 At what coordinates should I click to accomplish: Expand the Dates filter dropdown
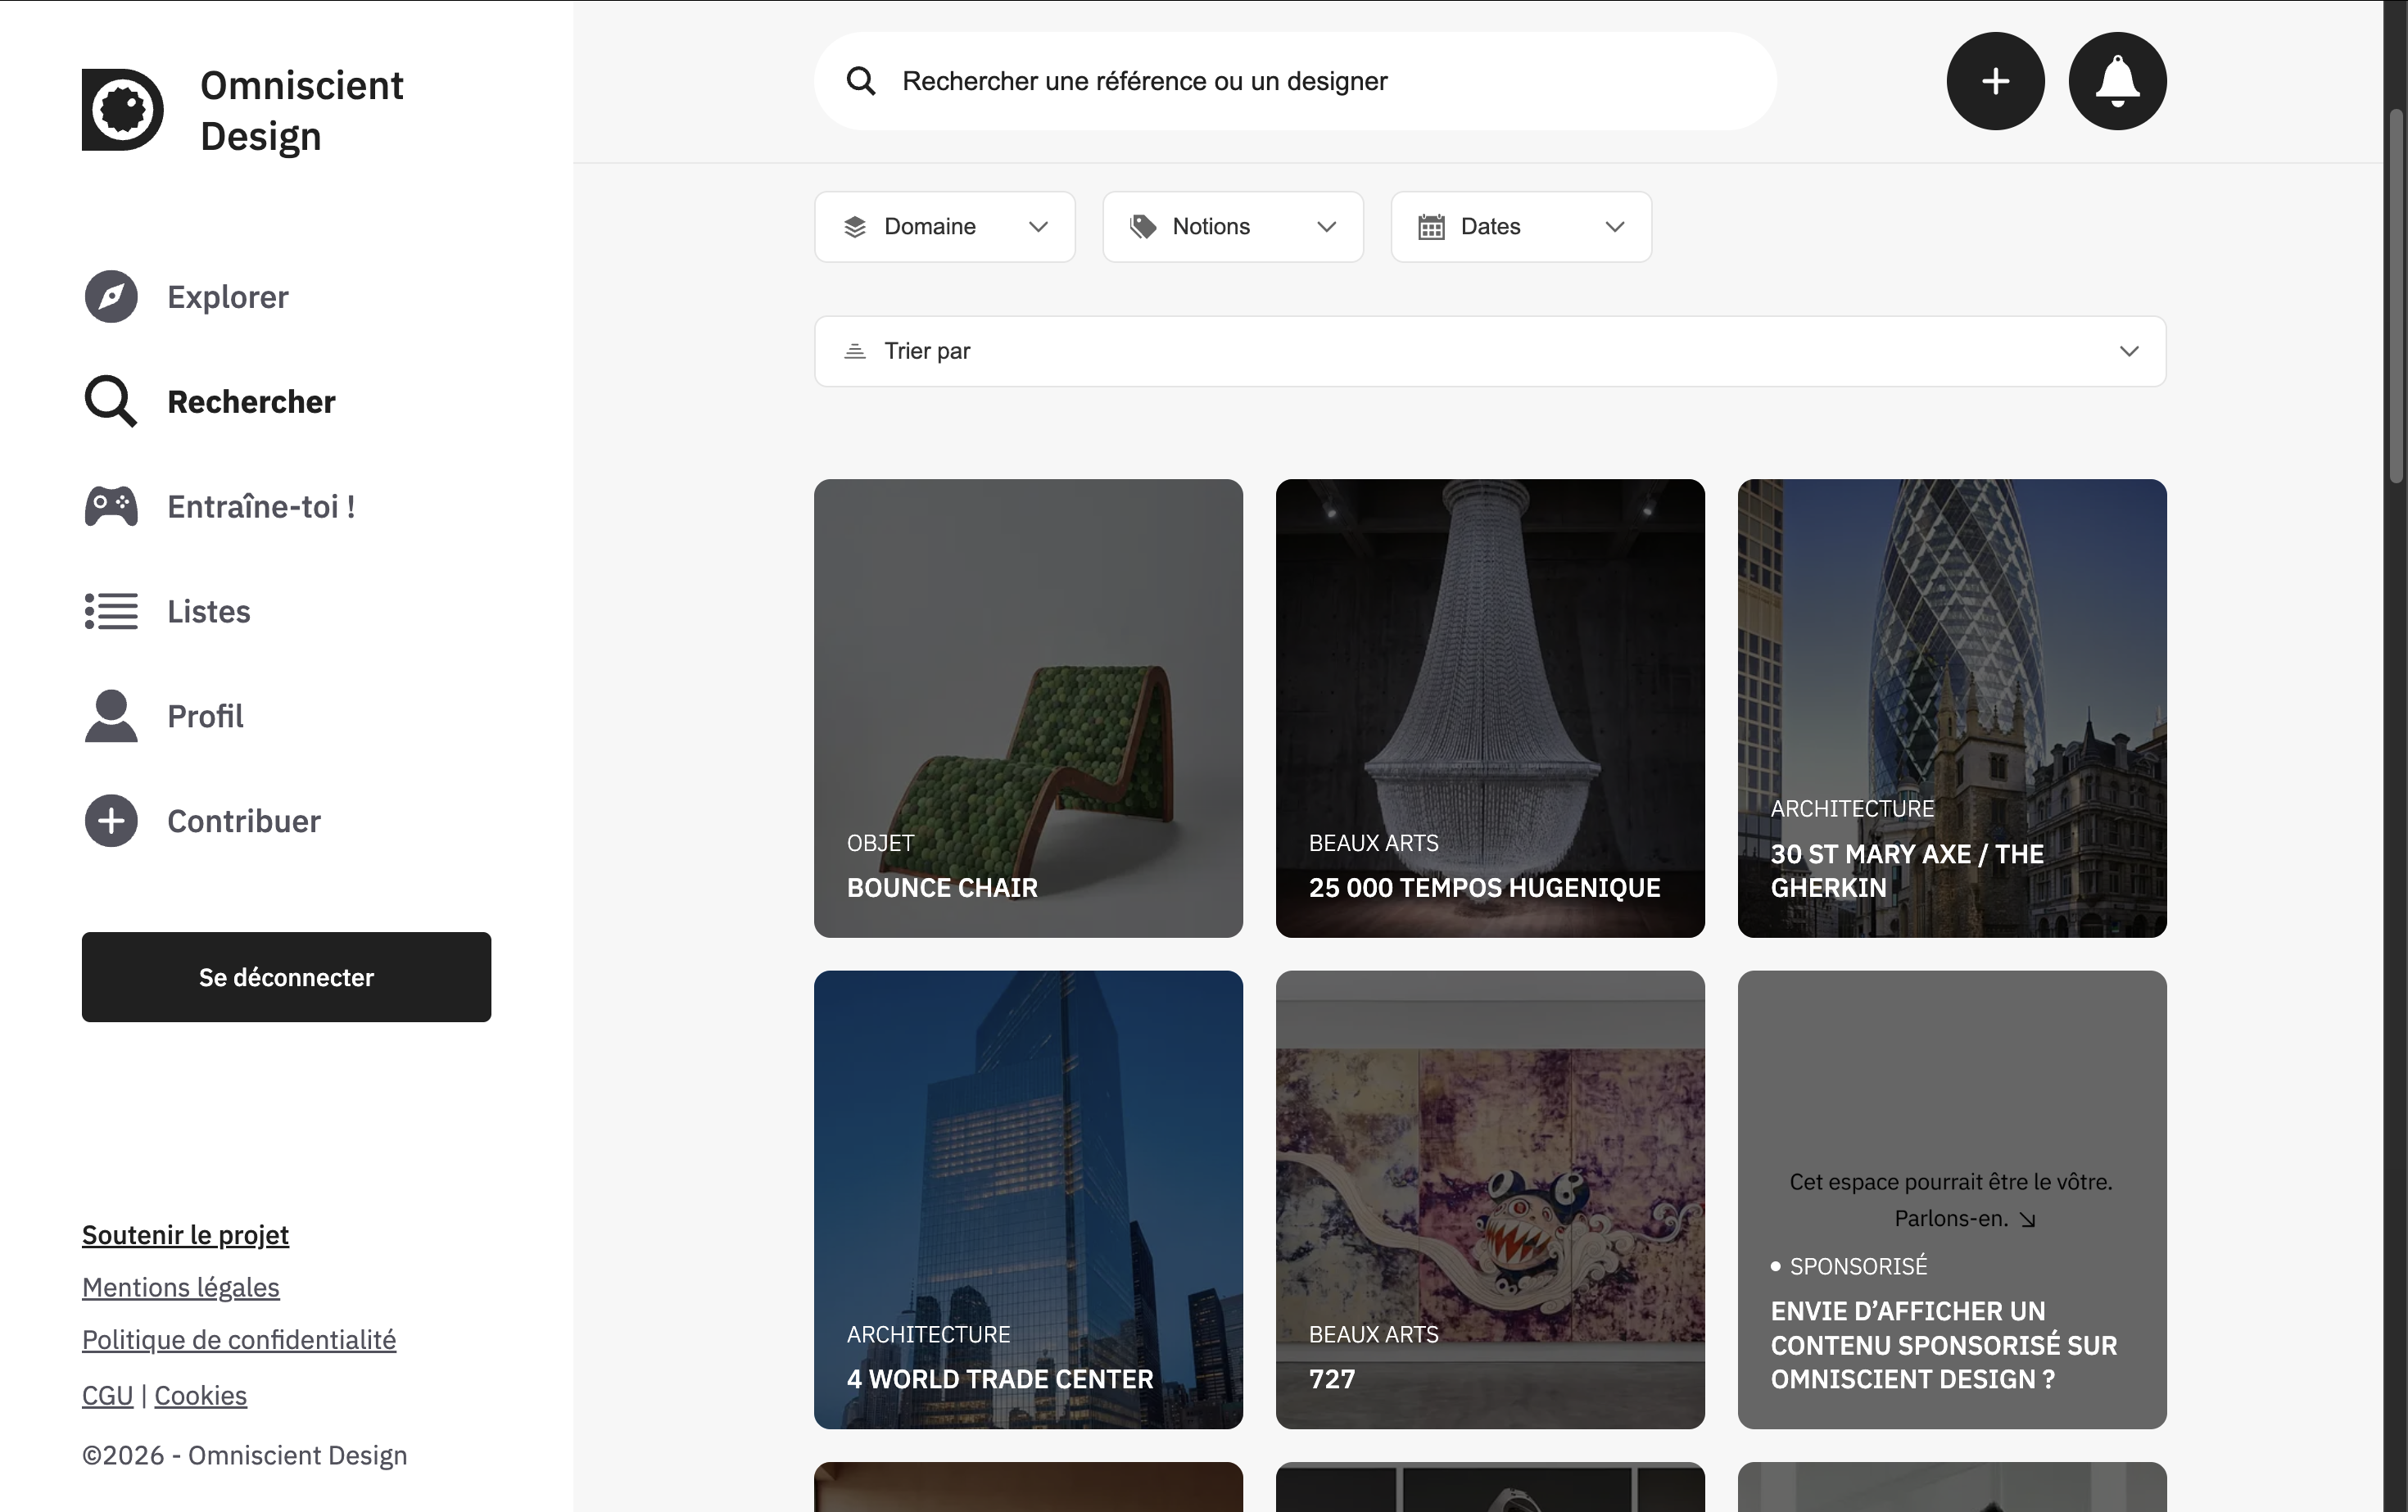click(x=1521, y=227)
